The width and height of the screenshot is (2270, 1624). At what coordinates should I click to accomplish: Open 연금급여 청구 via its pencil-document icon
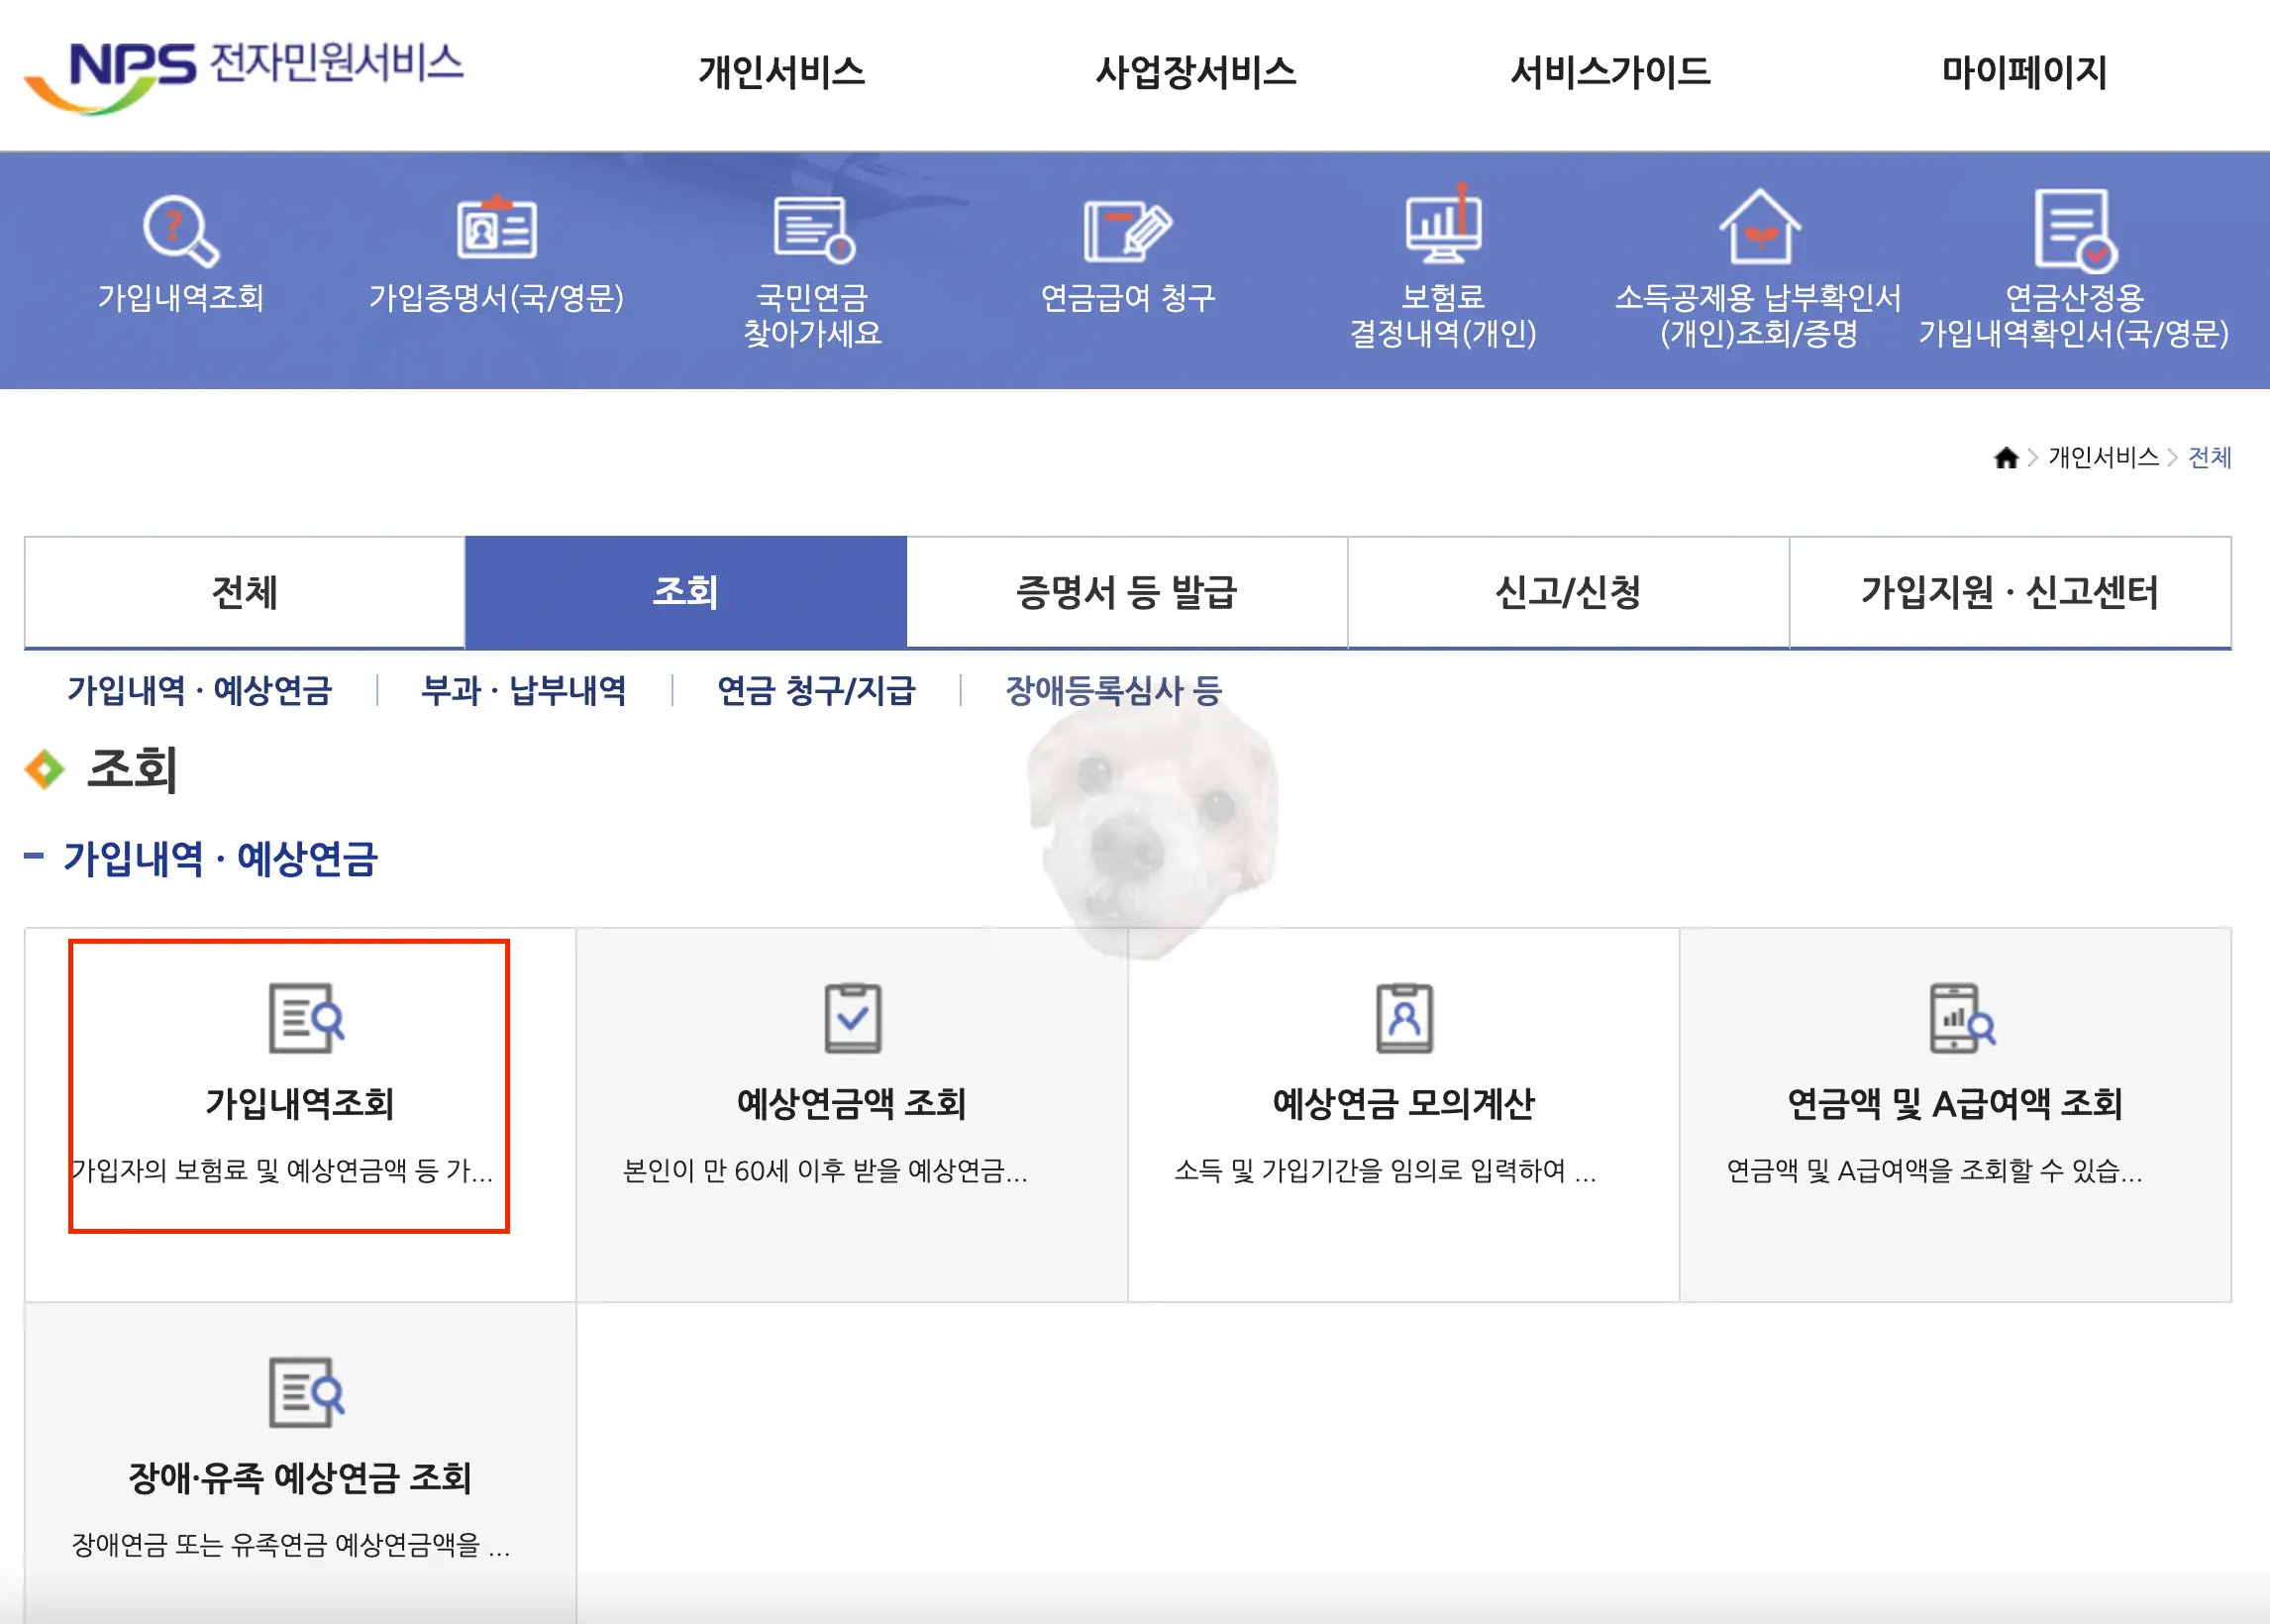pos(1130,232)
